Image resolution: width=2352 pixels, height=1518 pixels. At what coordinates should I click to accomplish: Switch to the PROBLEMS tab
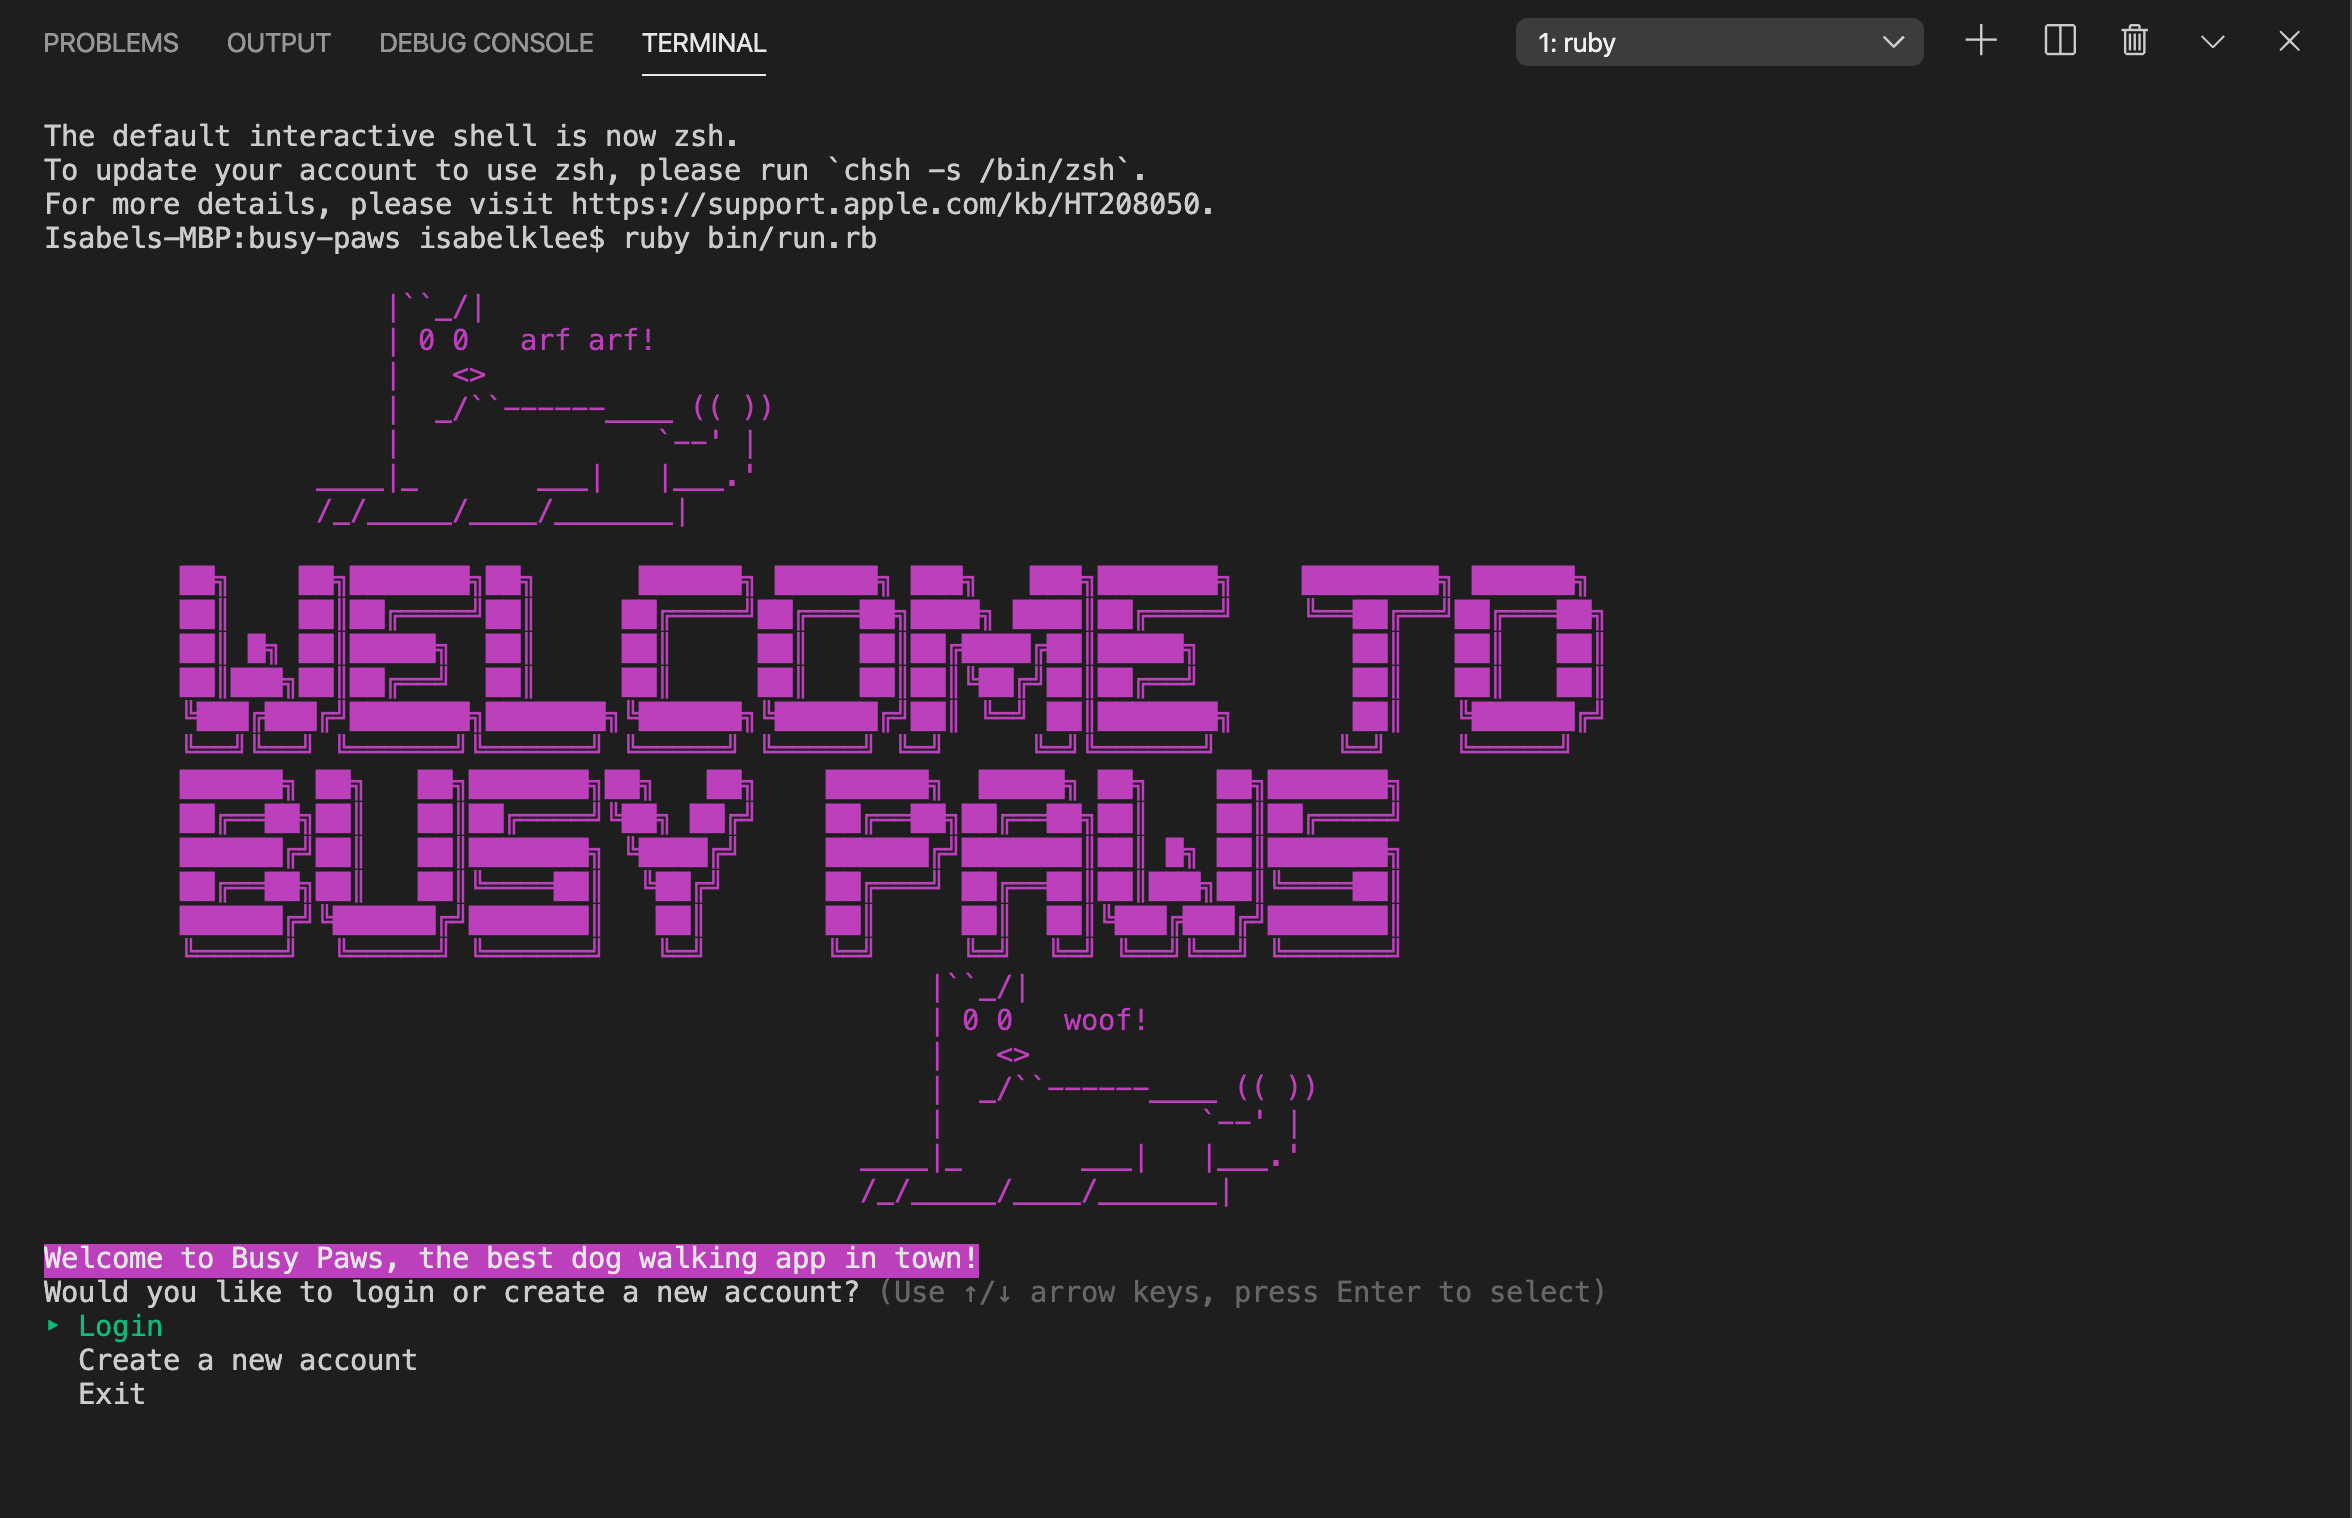(110, 43)
